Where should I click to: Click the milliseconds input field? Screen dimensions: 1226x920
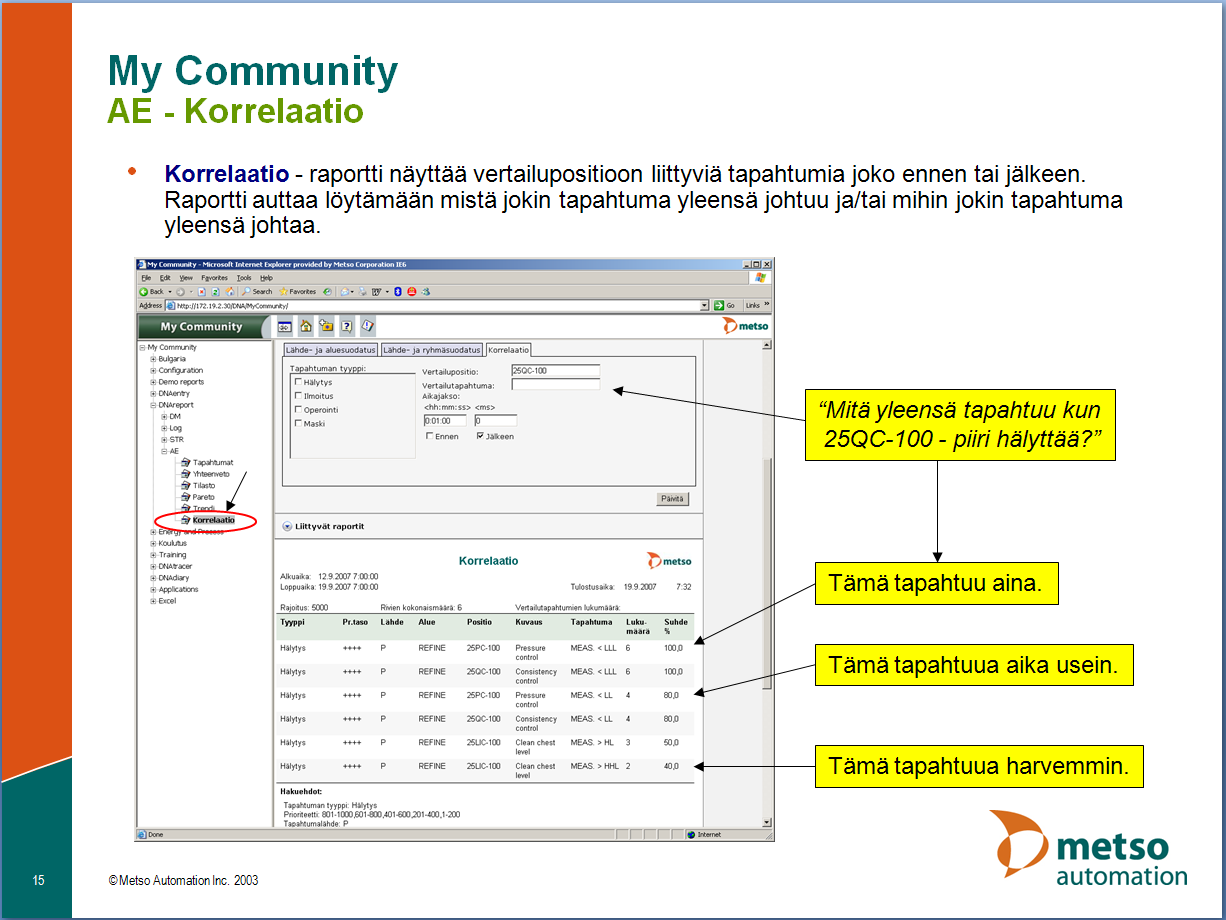coord(496,421)
